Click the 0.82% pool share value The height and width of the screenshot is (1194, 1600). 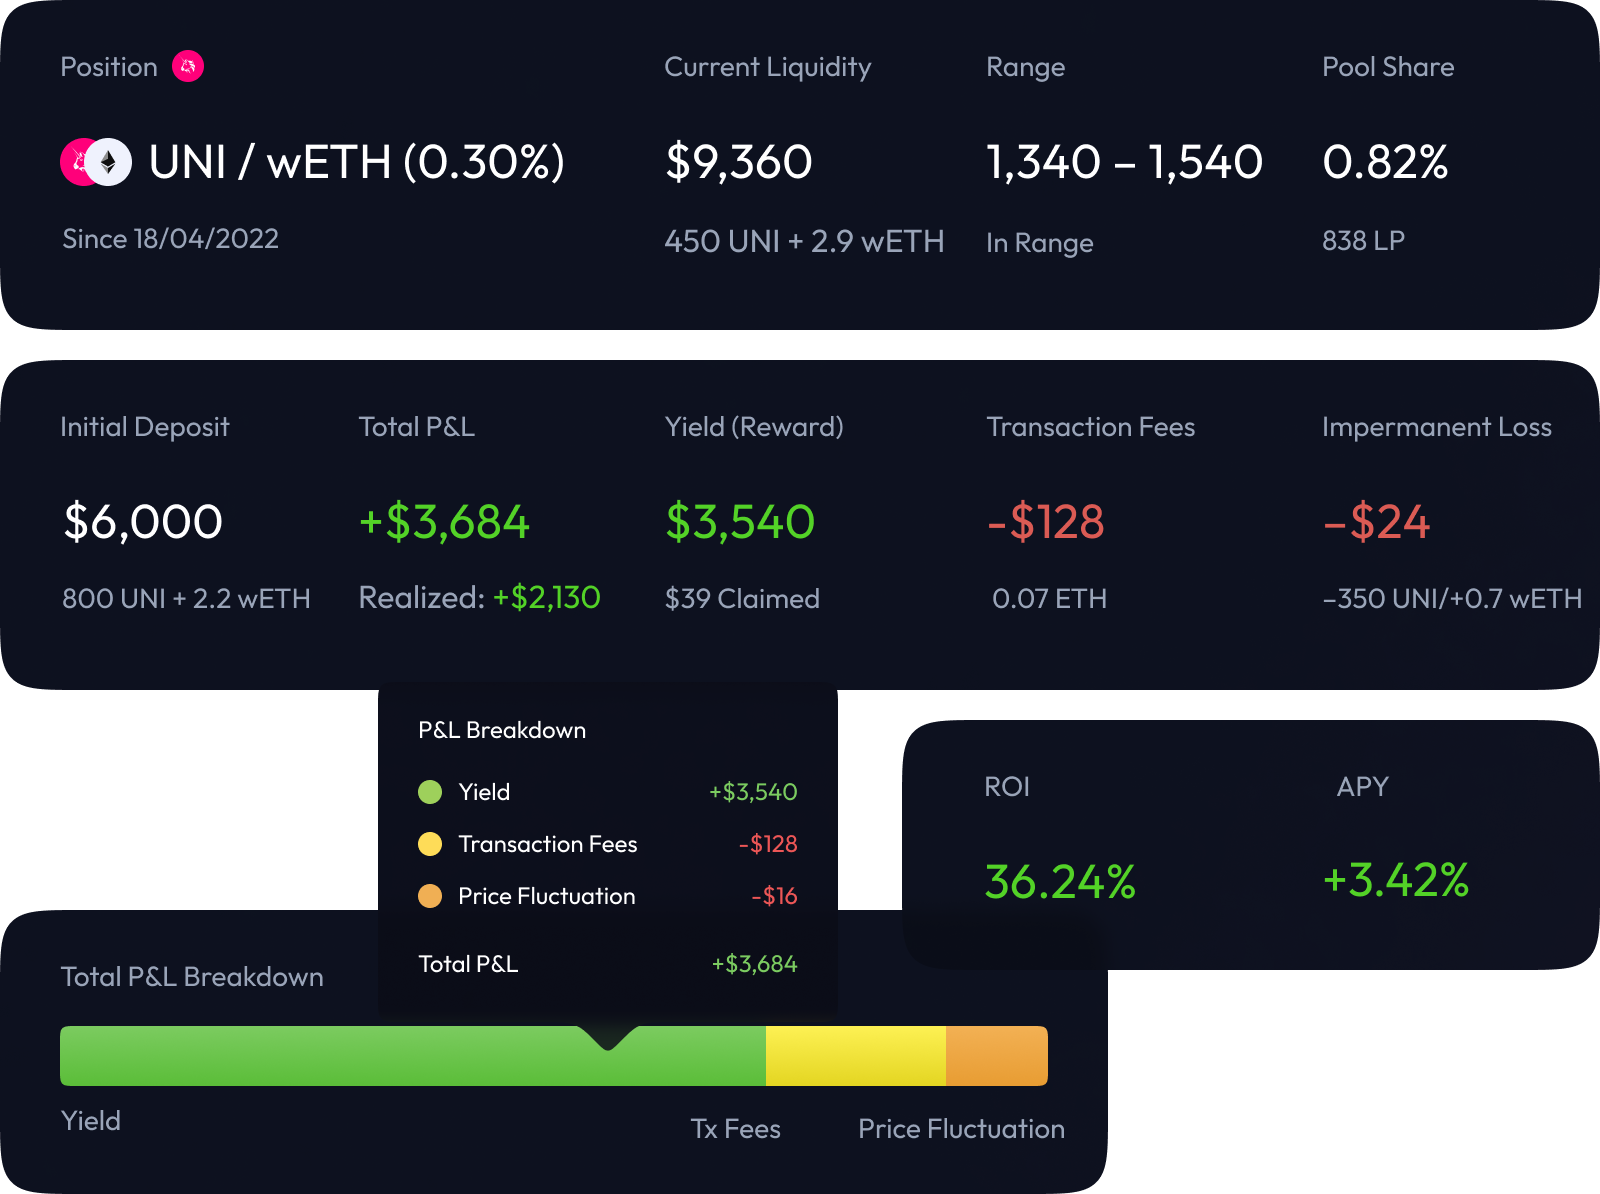coord(1385,162)
